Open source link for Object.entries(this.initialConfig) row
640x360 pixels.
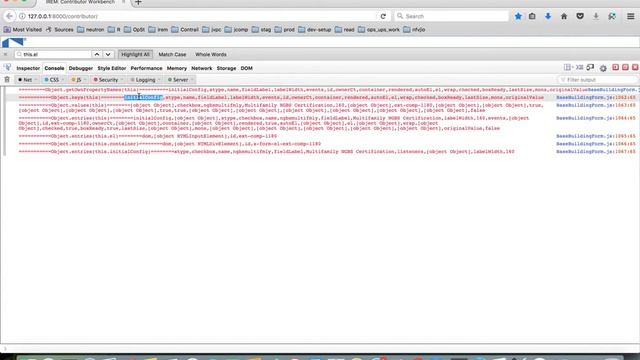tap(596, 151)
